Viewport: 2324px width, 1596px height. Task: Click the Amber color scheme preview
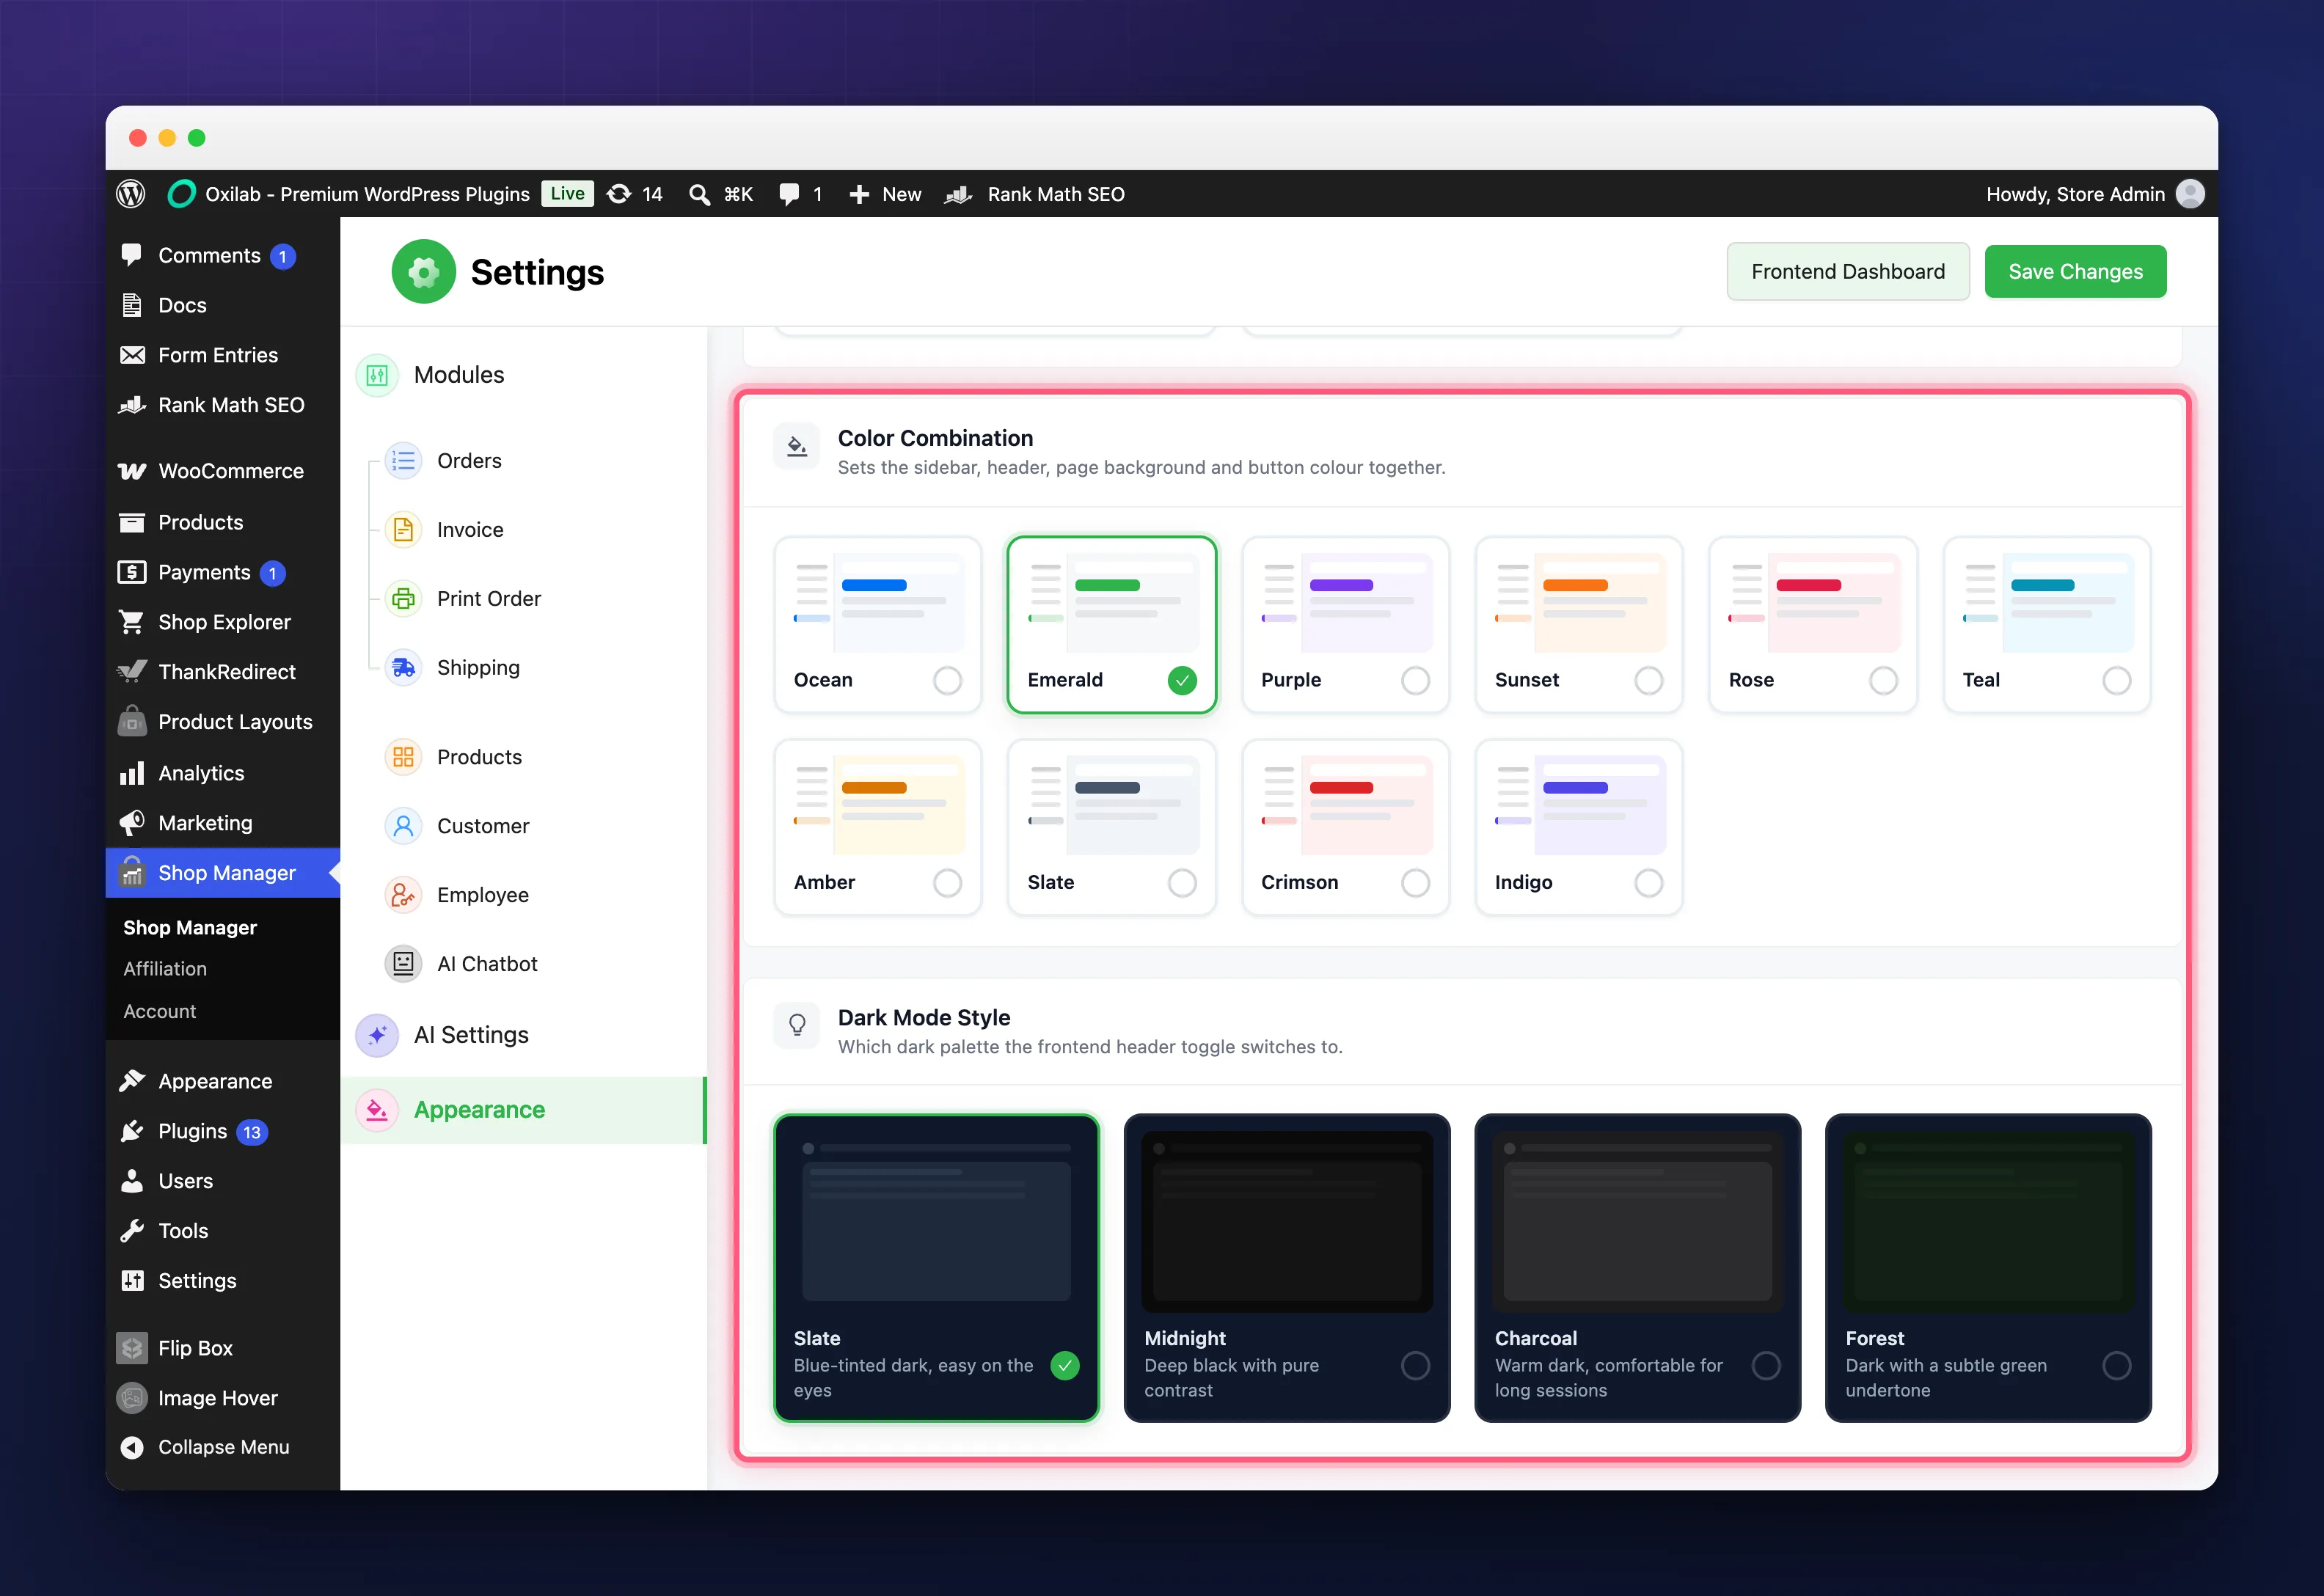(x=879, y=805)
